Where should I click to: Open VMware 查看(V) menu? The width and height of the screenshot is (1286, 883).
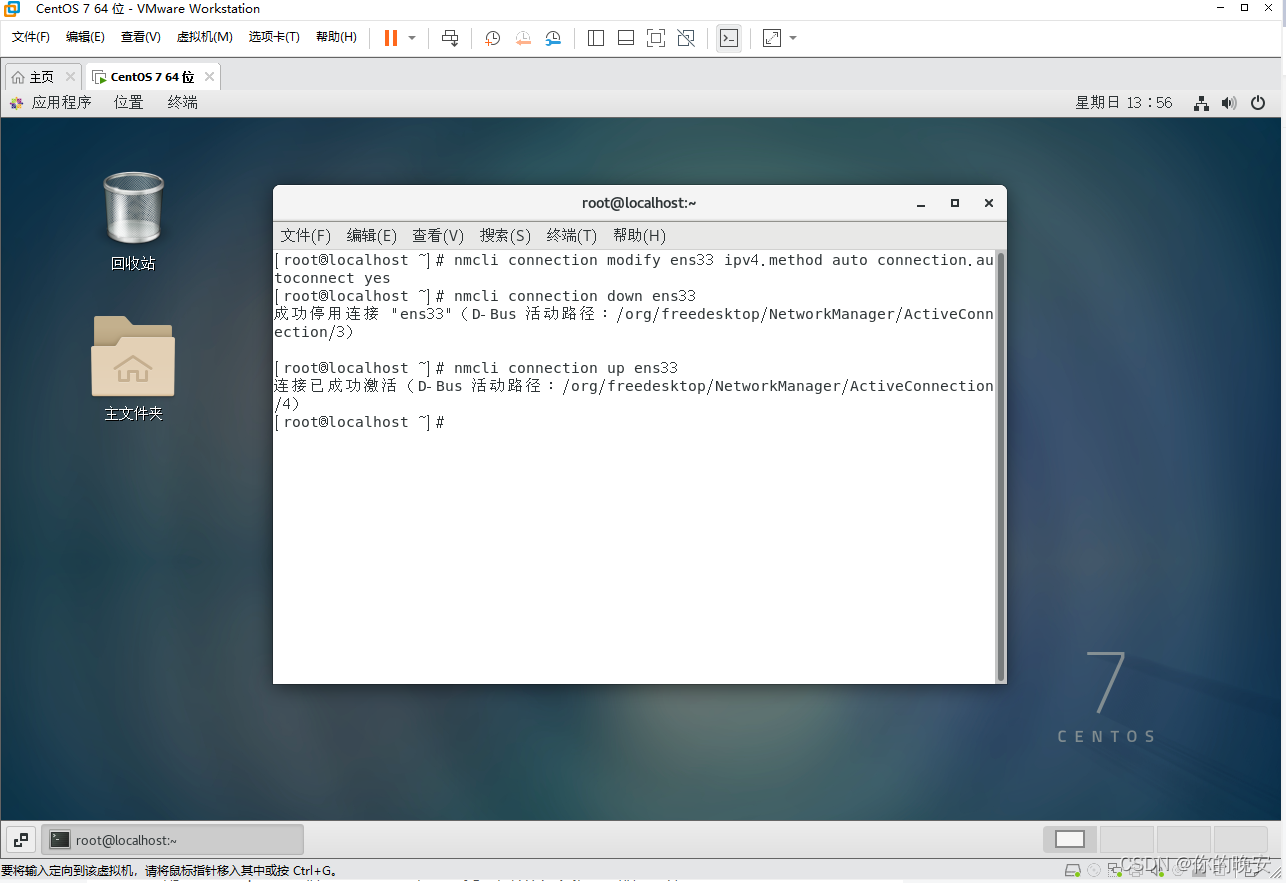[141, 37]
